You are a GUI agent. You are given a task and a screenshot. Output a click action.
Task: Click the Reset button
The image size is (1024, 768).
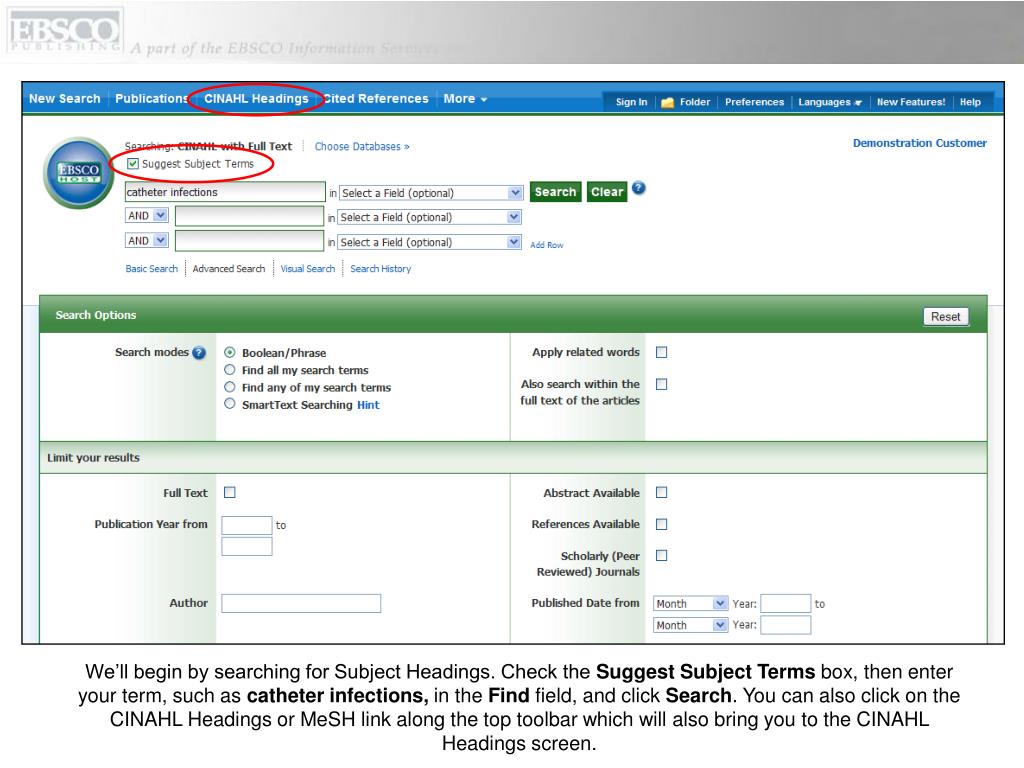tap(946, 317)
